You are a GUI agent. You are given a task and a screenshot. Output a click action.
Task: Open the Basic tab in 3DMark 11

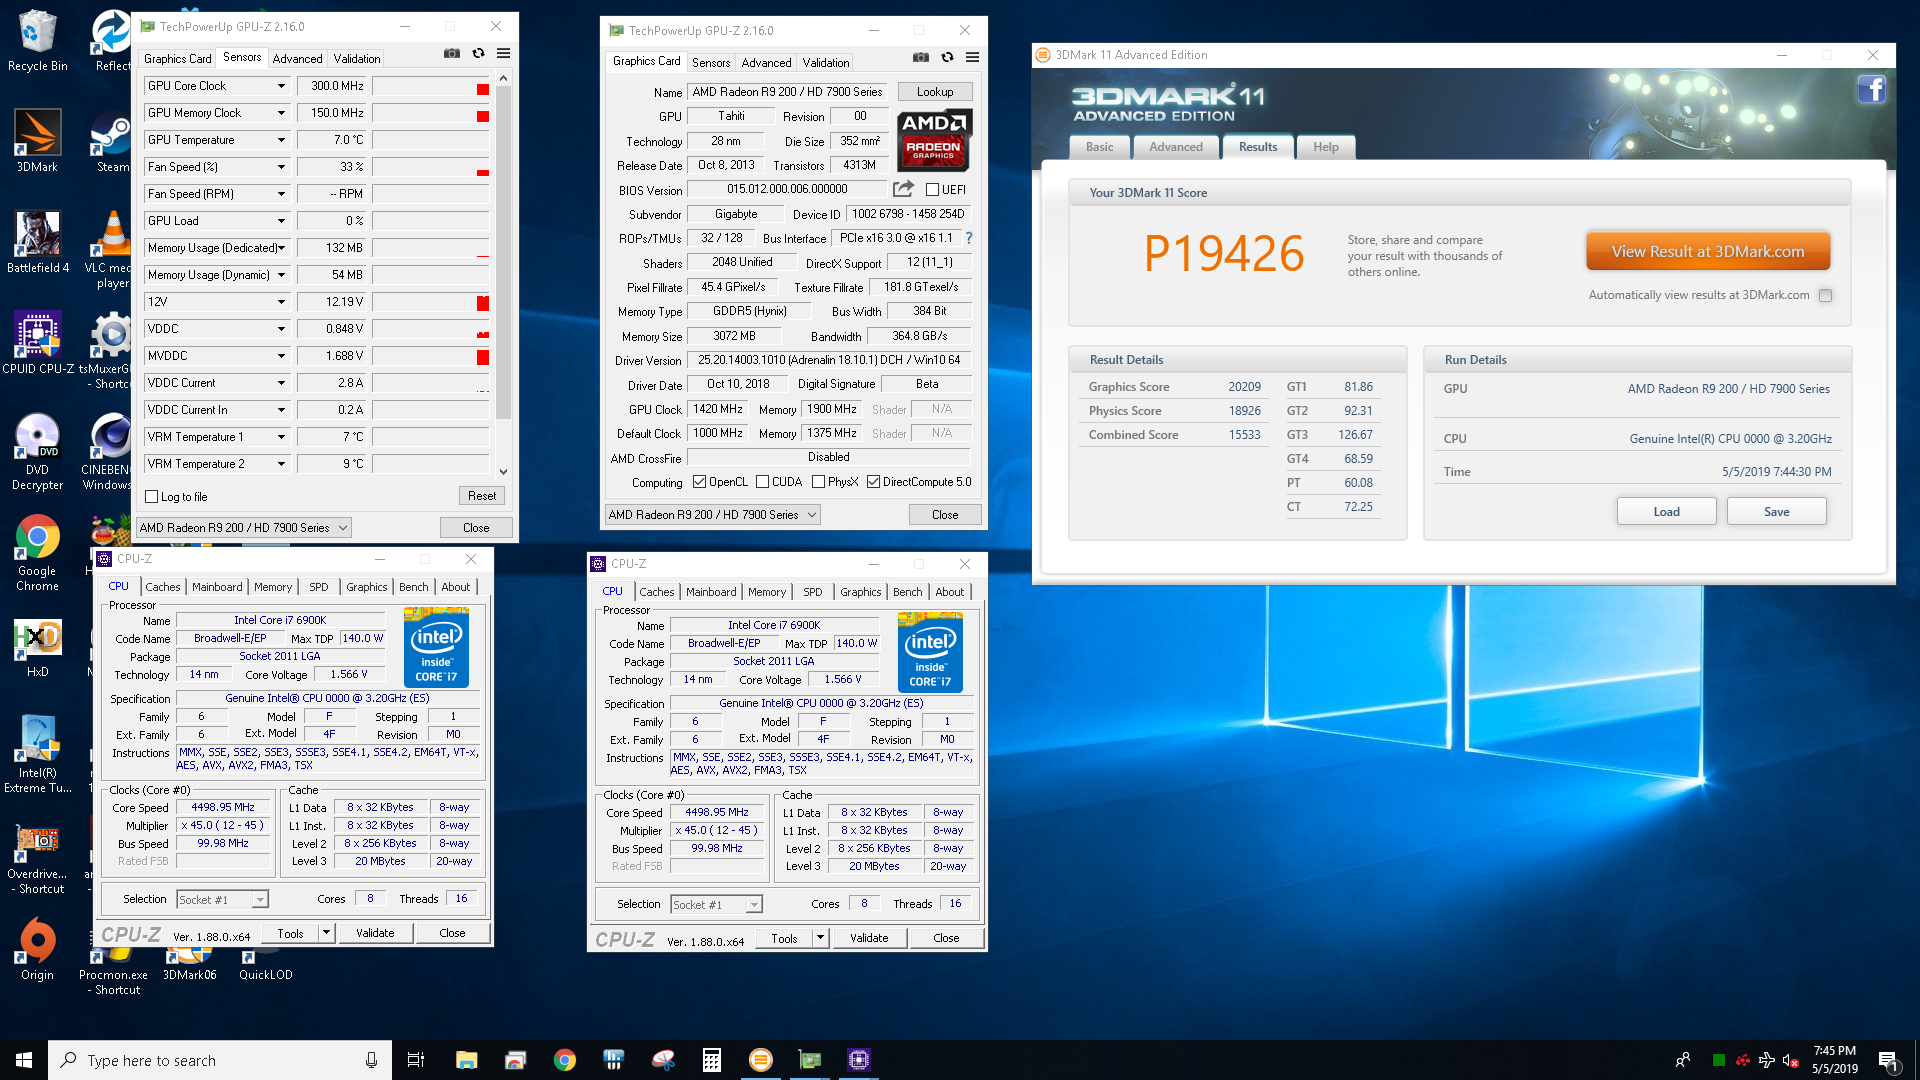1099,147
